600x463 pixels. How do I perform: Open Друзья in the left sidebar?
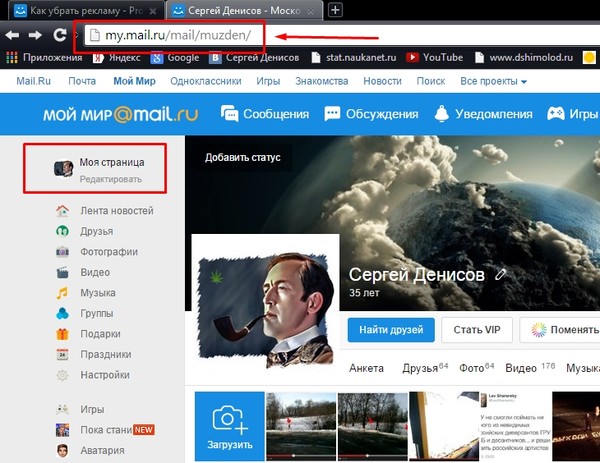click(x=85, y=231)
